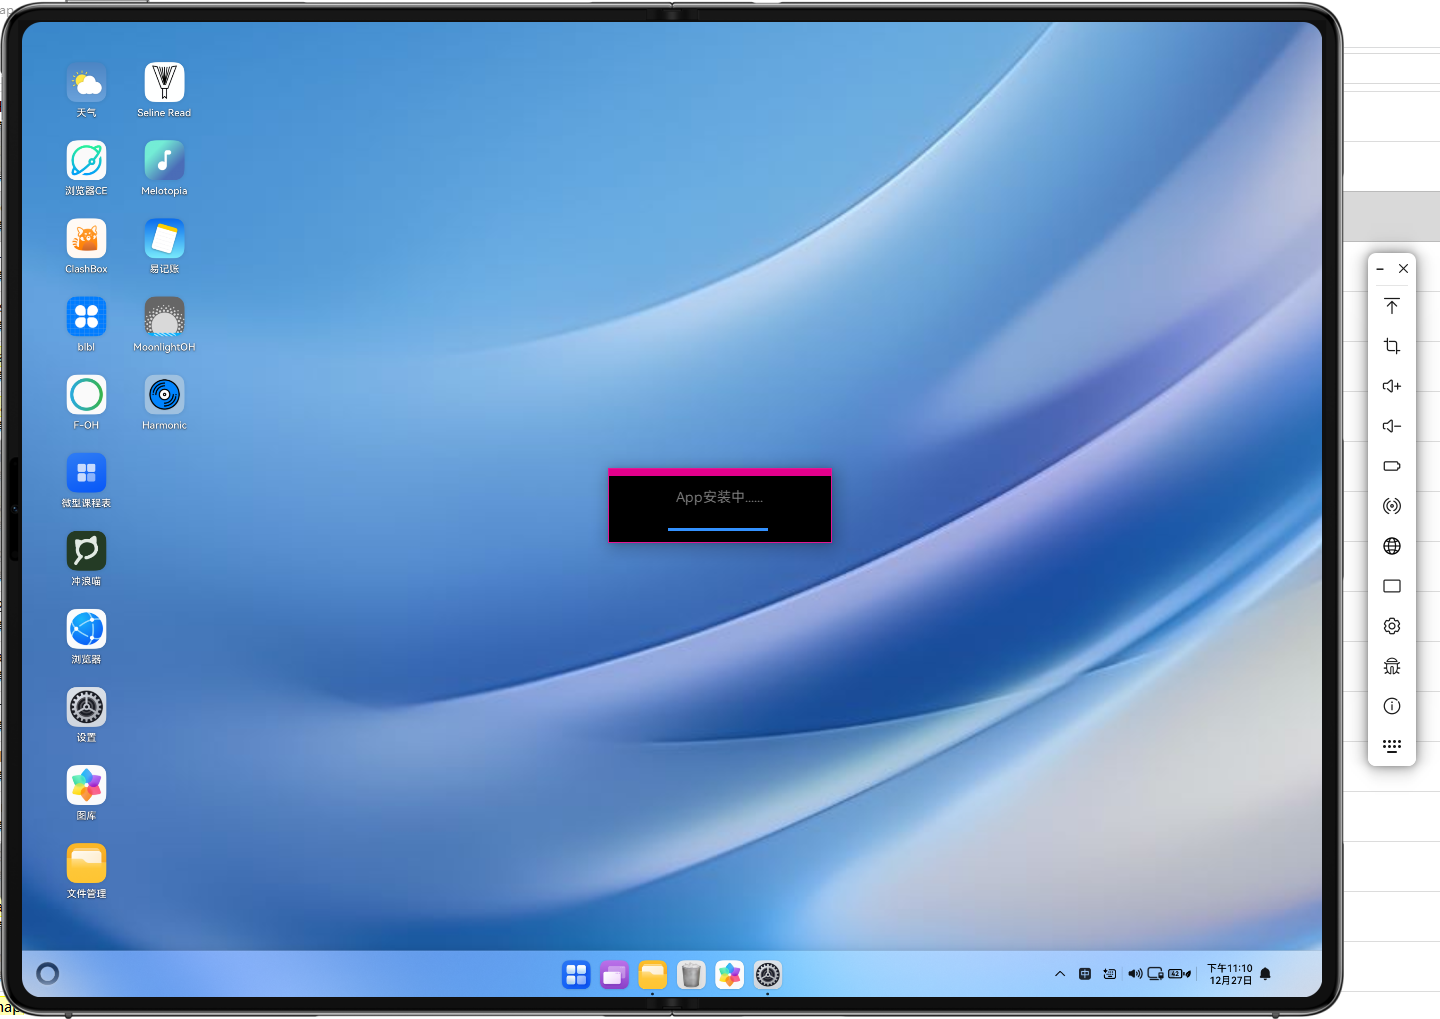1440x1019 pixels.
Task: Close the emulator side toolbar
Action: pyautogui.click(x=1404, y=269)
